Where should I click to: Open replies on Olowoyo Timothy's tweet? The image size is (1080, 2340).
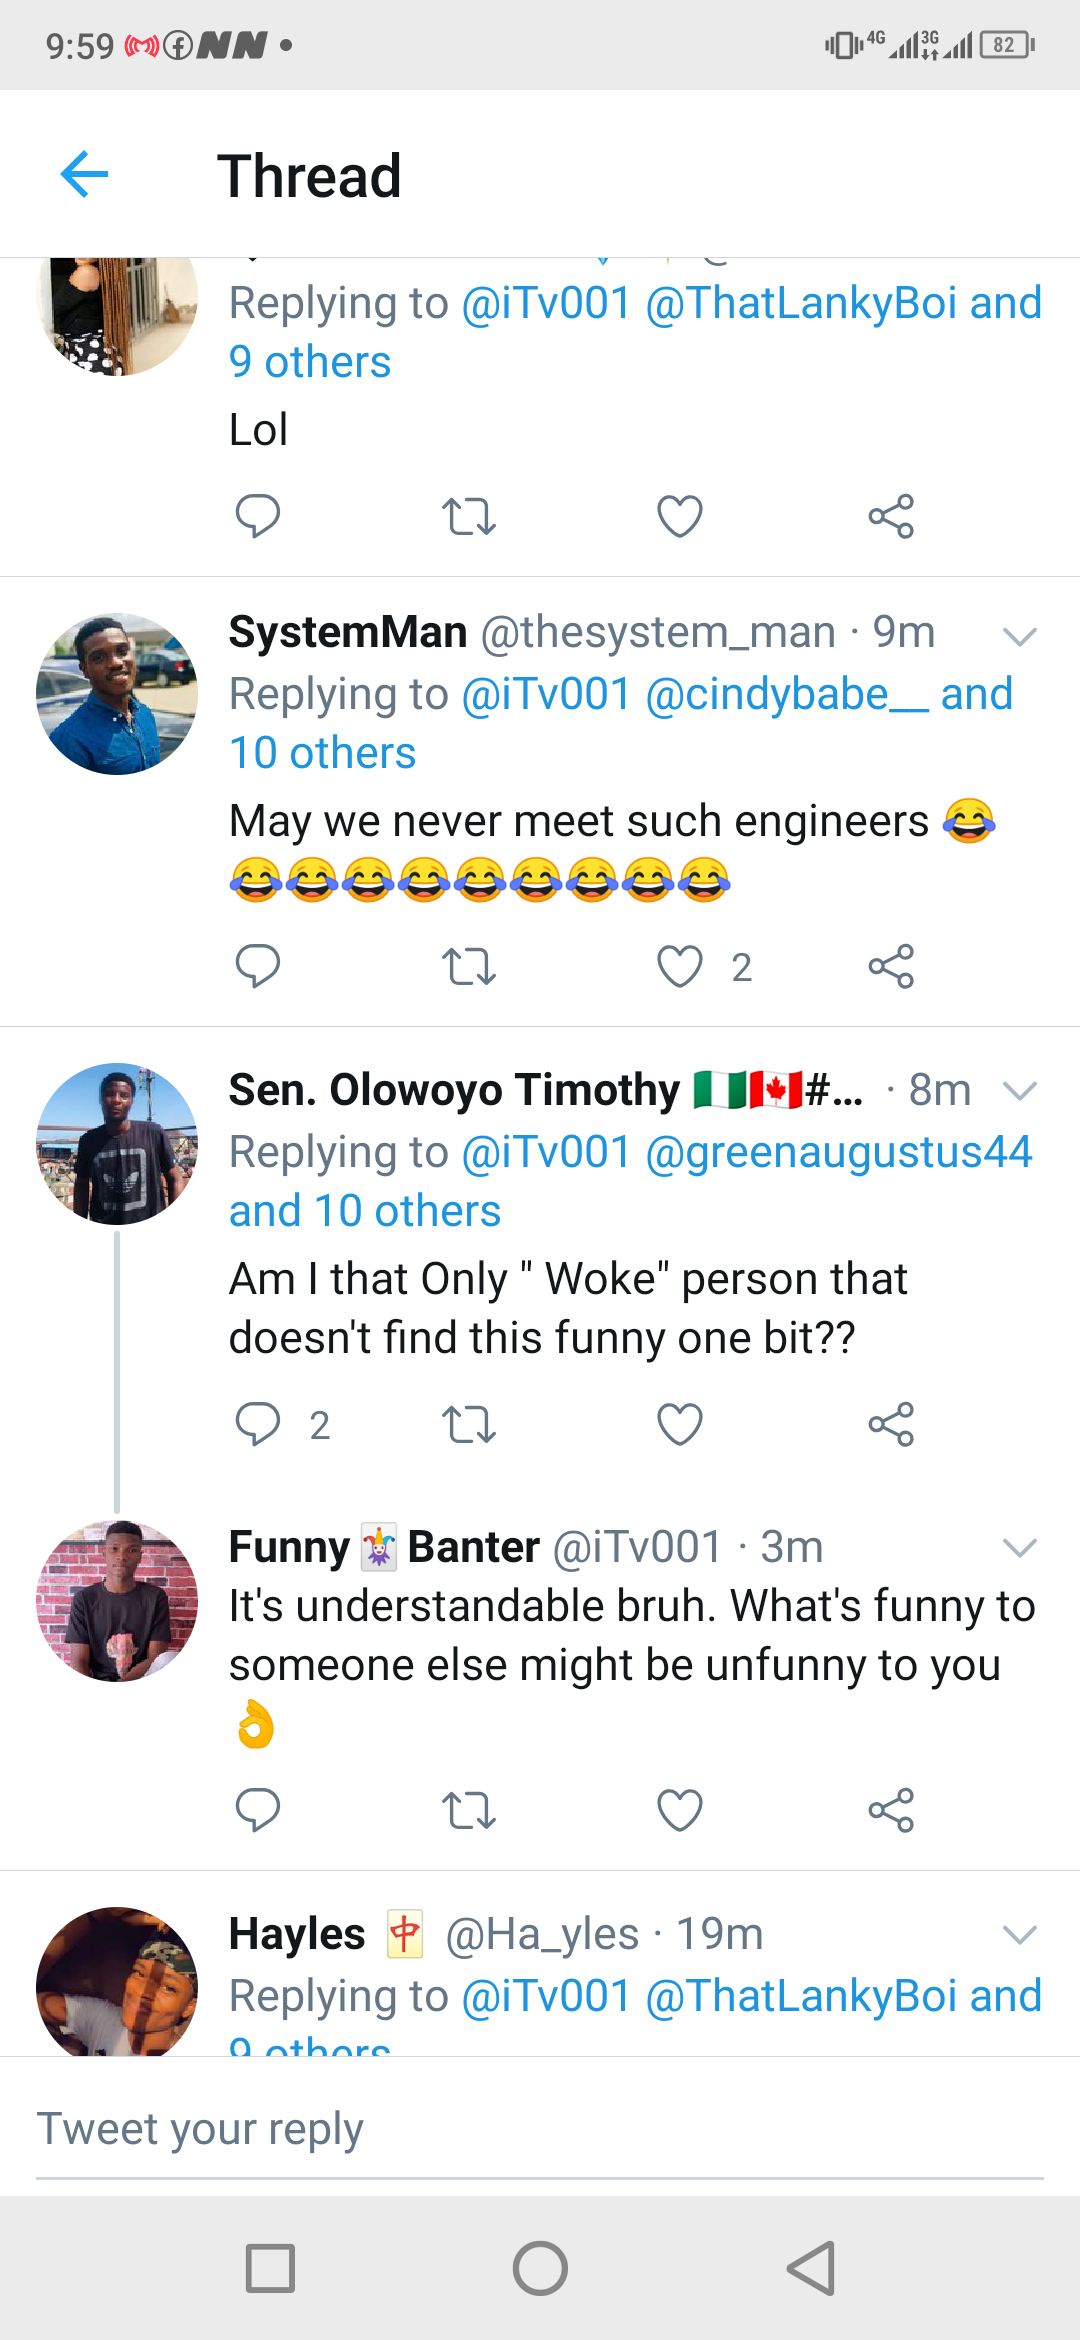point(257,1424)
